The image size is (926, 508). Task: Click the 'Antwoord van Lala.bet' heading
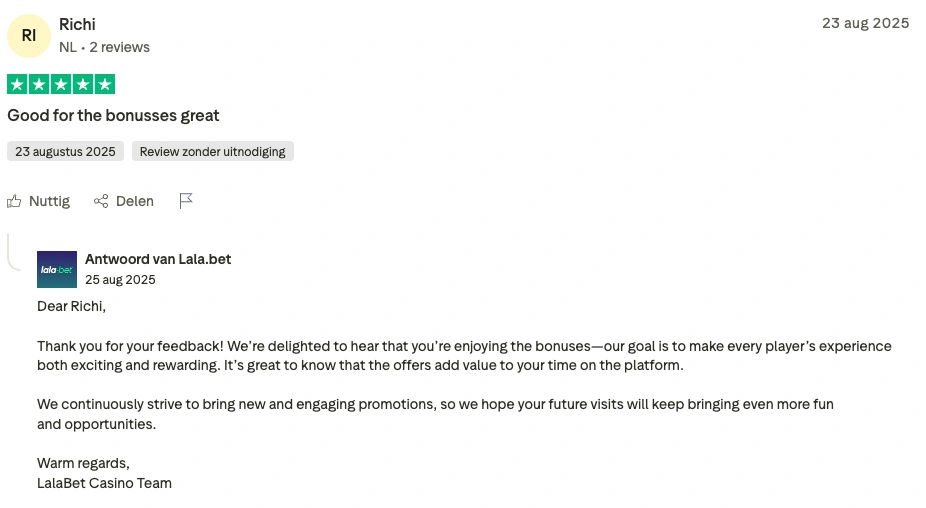pos(158,259)
